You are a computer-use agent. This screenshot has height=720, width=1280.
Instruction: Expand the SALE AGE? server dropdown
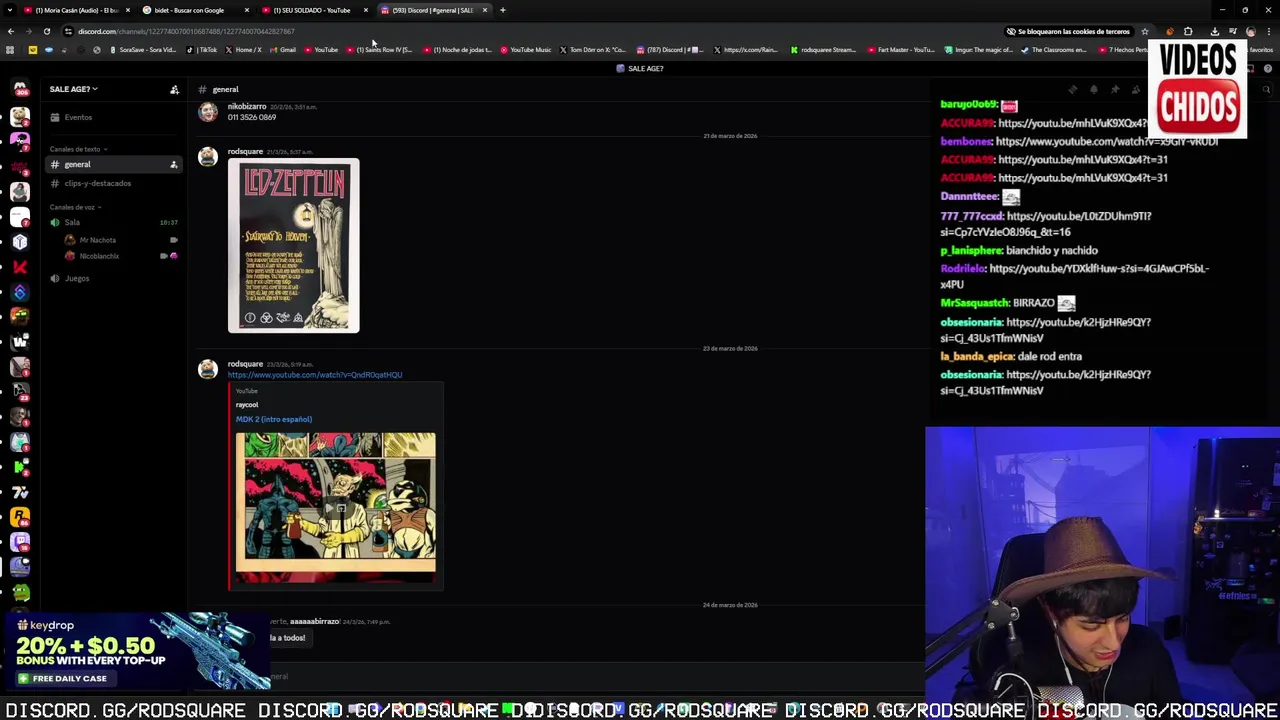click(x=74, y=89)
